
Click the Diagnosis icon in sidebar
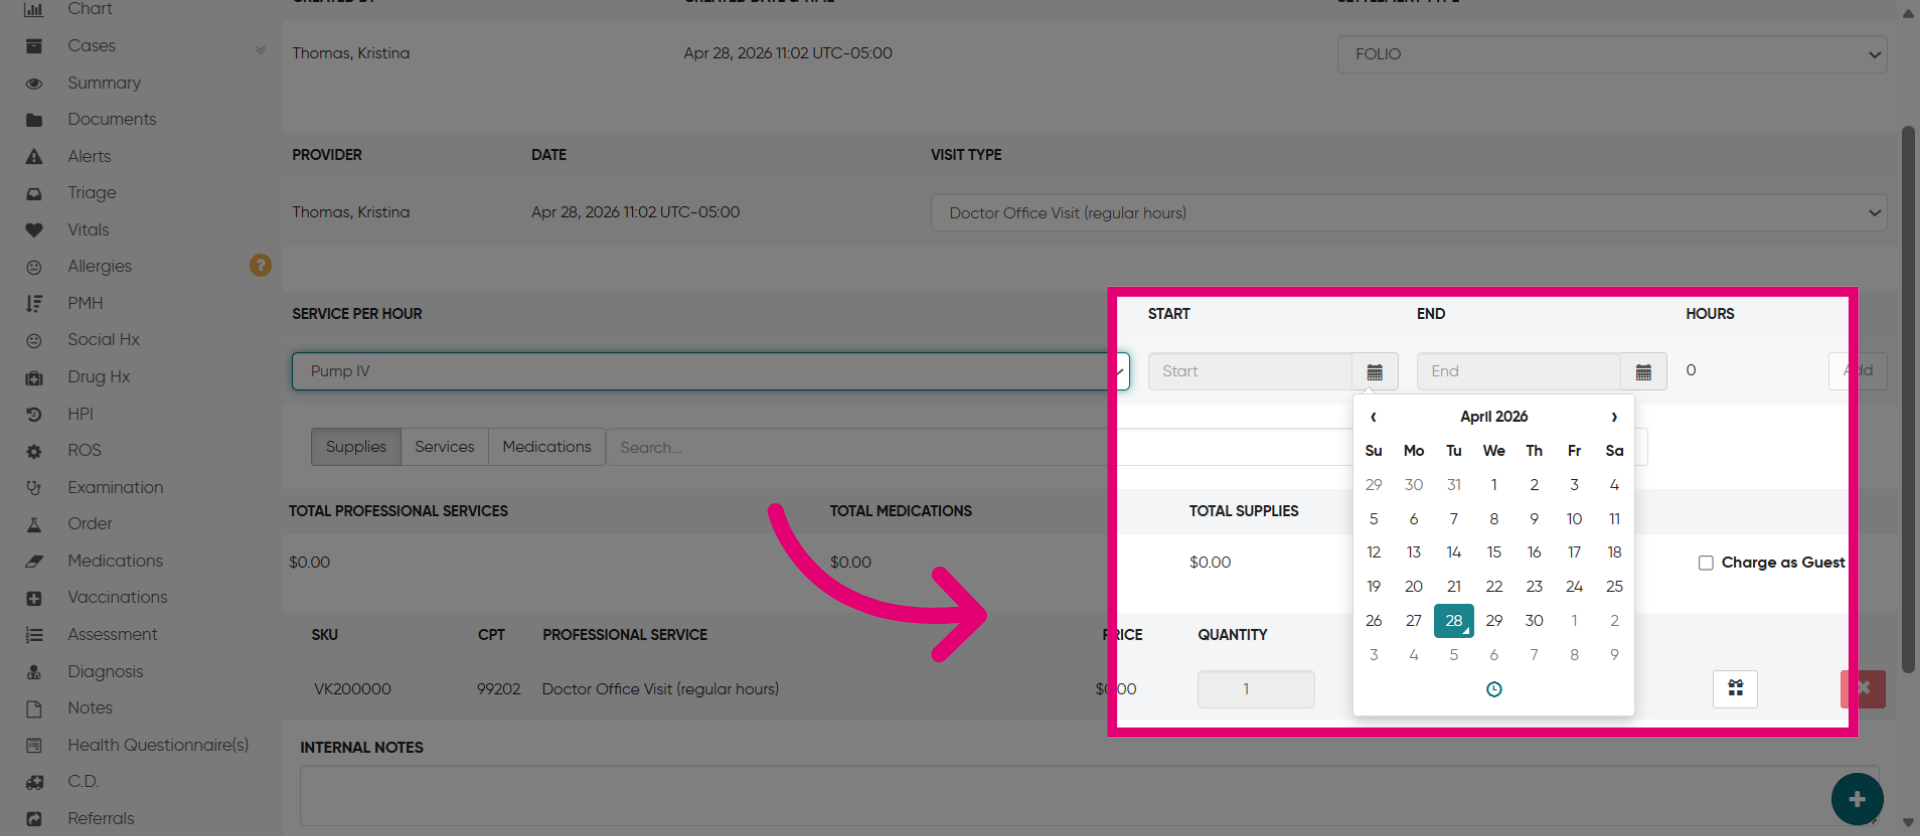(x=34, y=672)
